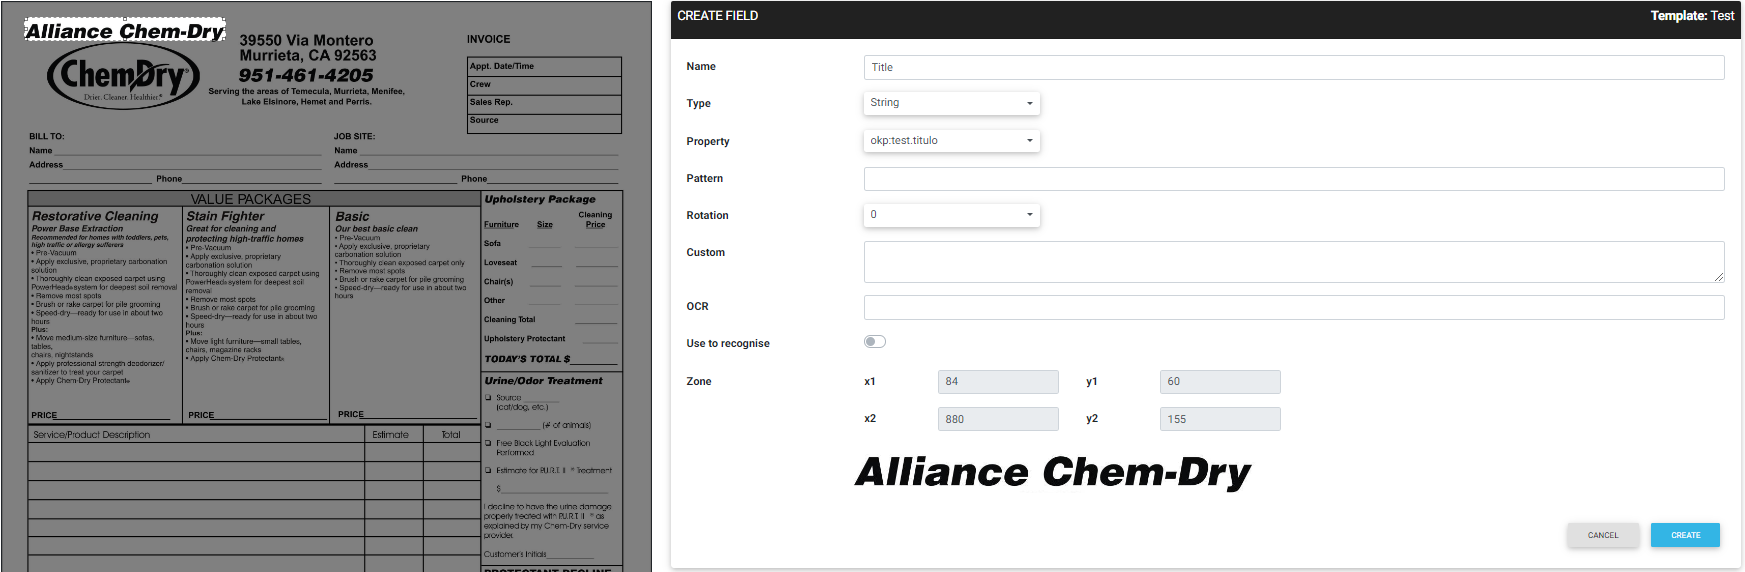Image resolution: width=1745 pixels, height=572 pixels.
Task: Click the cropped Alliance Chem-Dry zone preview image
Action: (x=1053, y=472)
